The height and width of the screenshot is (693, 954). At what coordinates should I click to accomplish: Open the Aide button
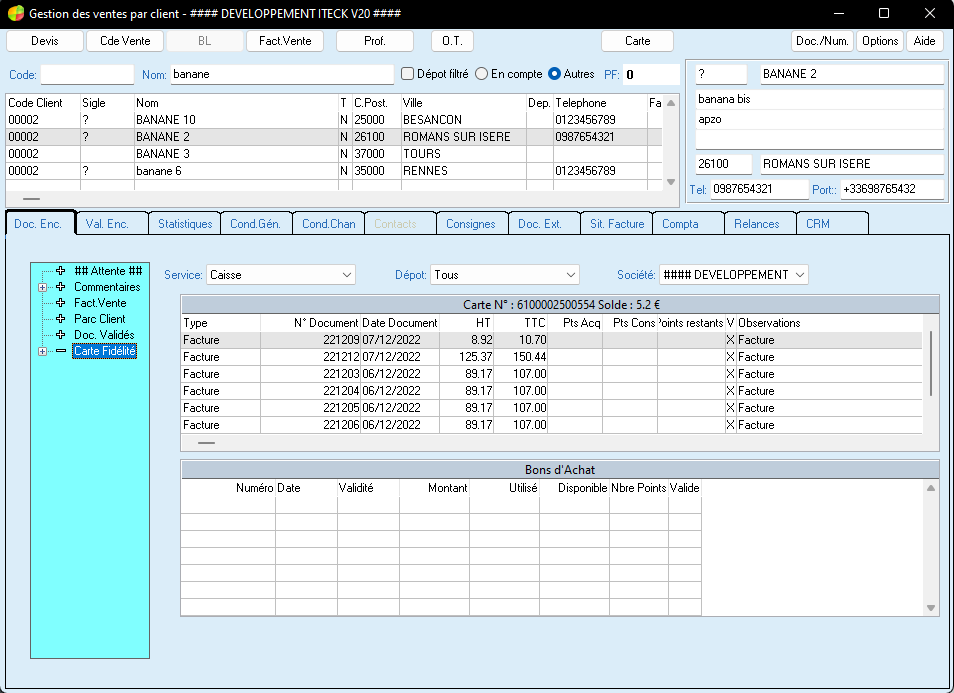[x=924, y=41]
